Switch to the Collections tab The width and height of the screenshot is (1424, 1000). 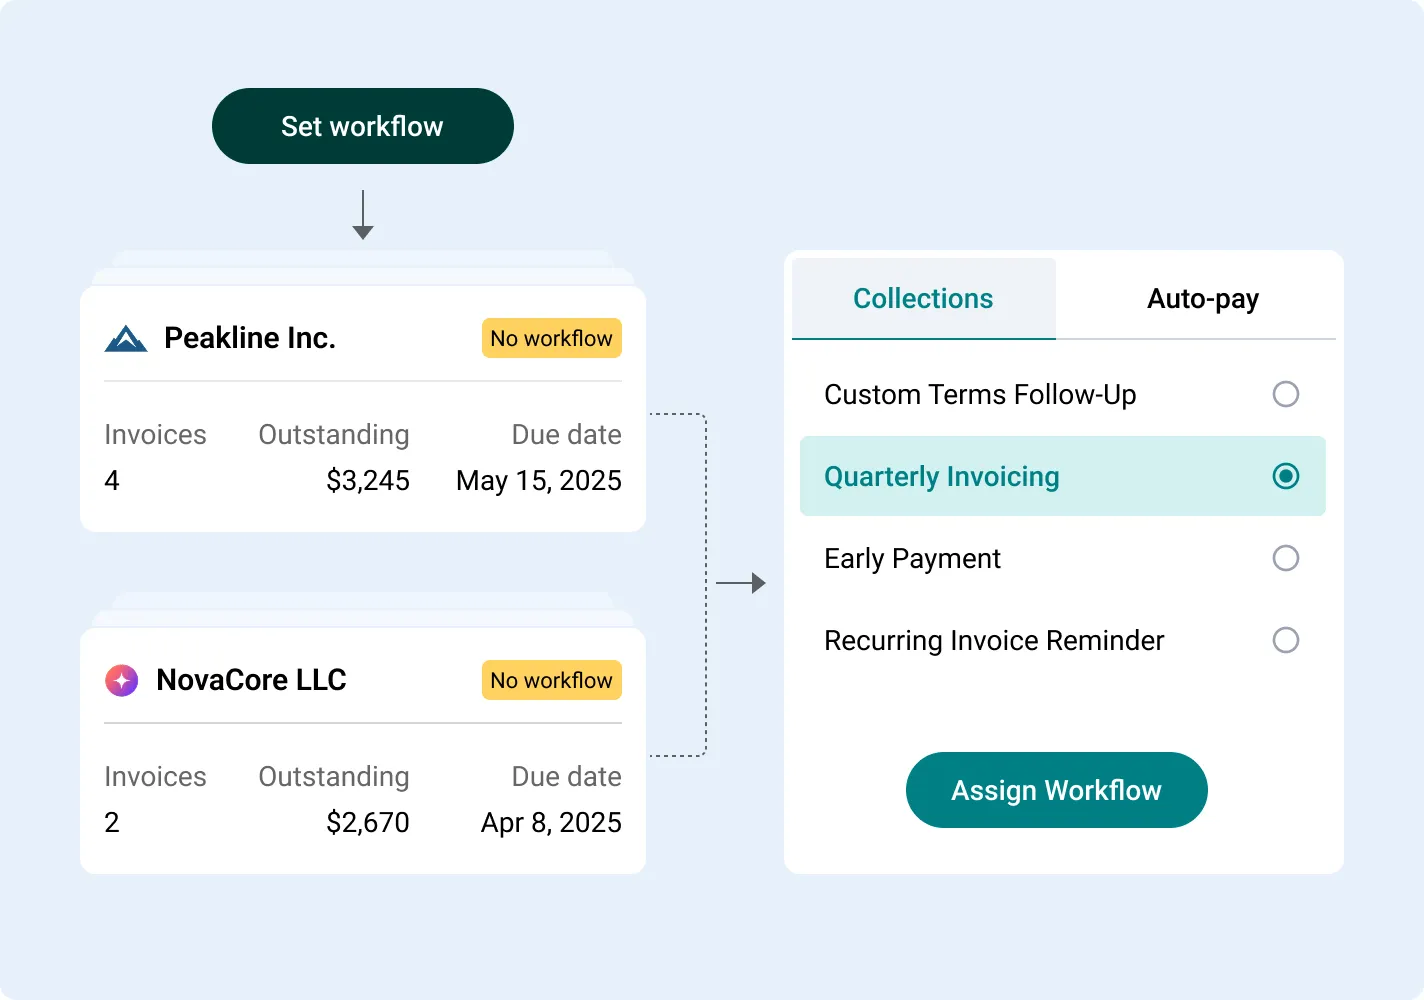(923, 299)
